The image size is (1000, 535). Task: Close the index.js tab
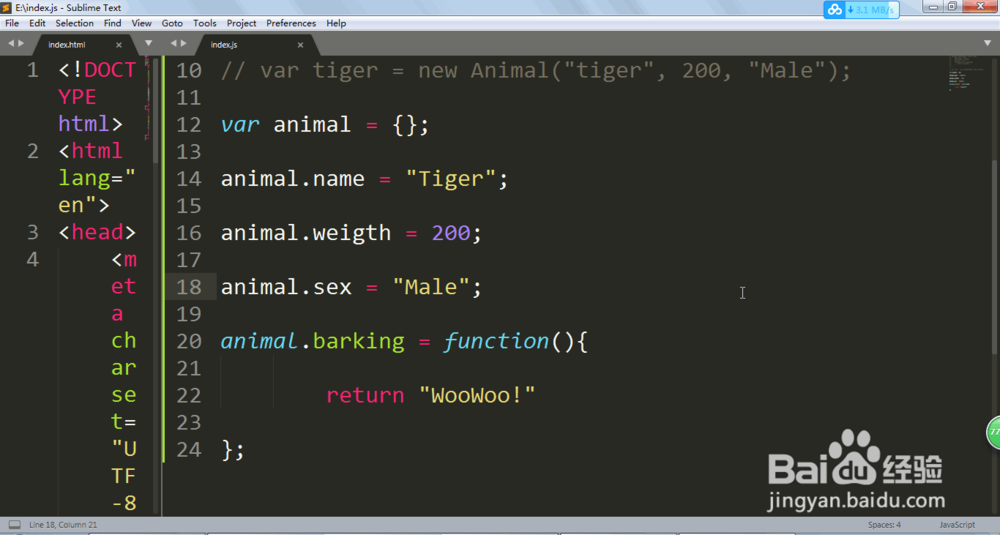pyautogui.click(x=300, y=45)
